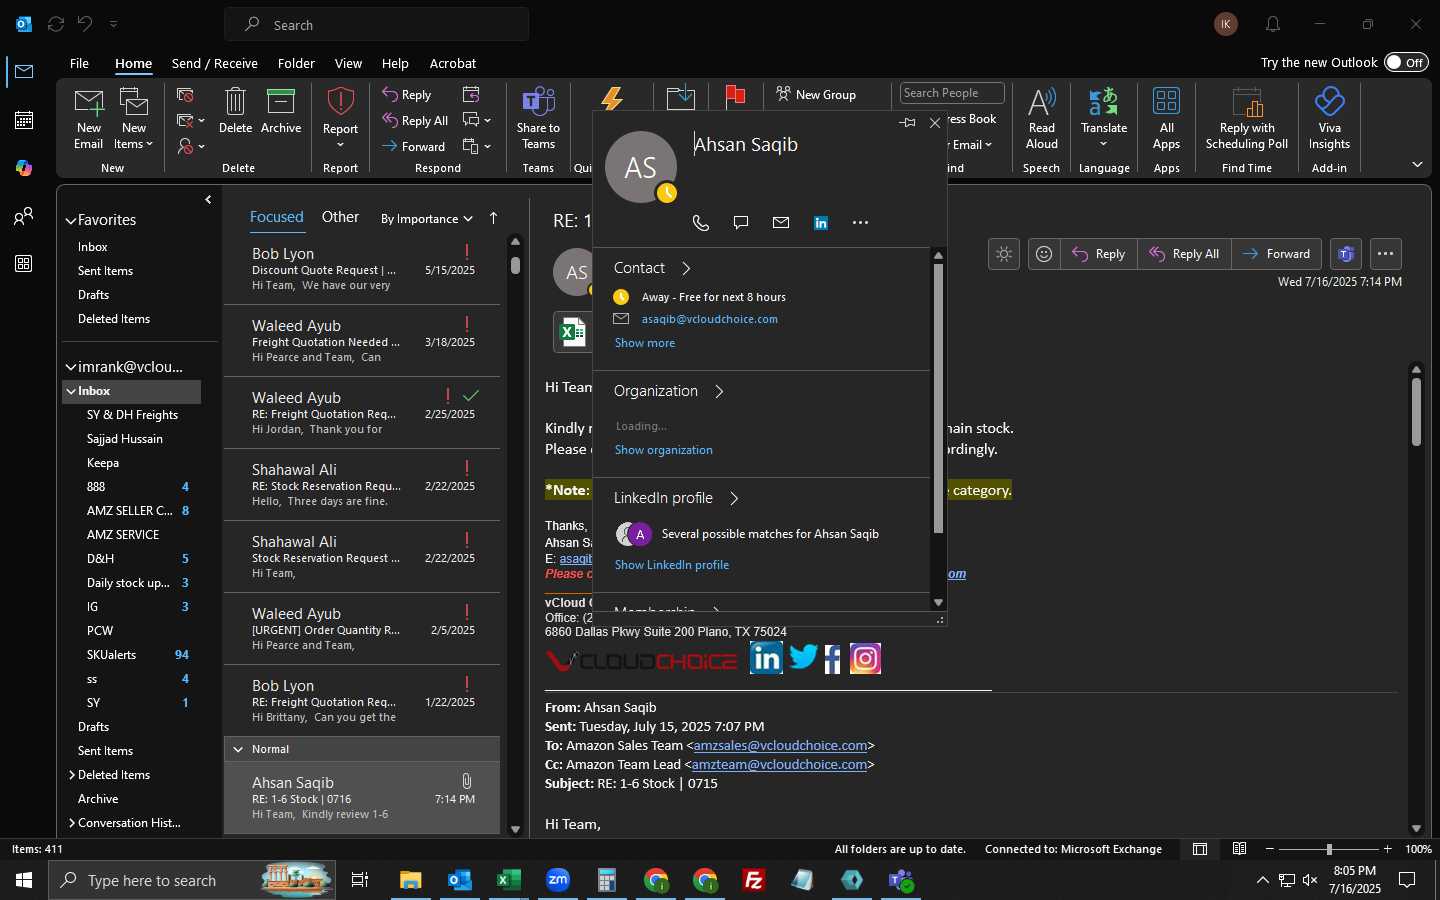Open Viva Insights add-in
The width and height of the screenshot is (1440, 900).
coord(1329,119)
